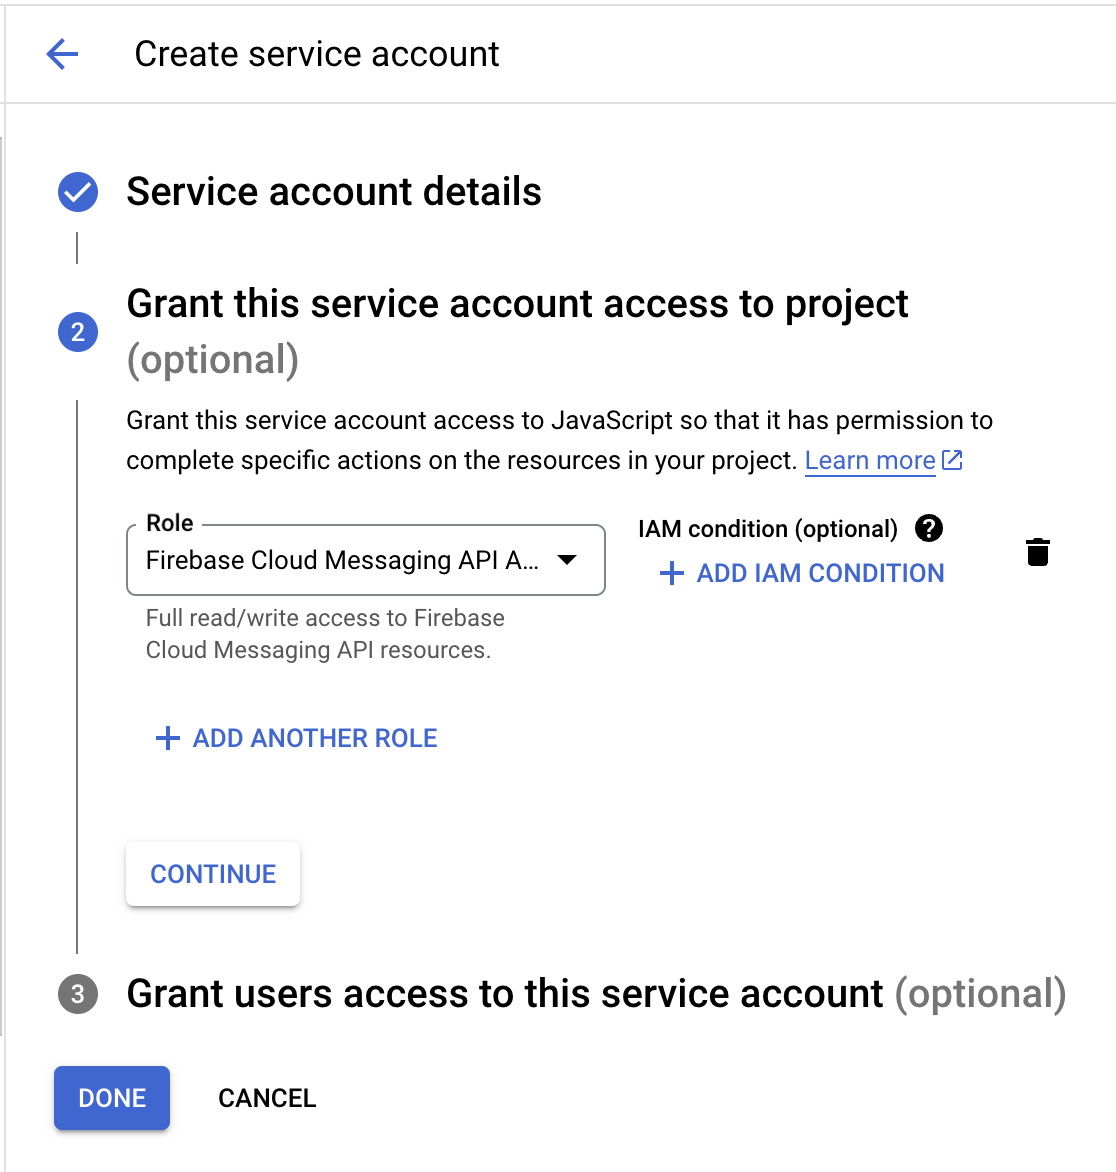The image size is (1116, 1172).
Task: Cancel the service account creation
Action: pyautogui.click(x=266, y=1097)
